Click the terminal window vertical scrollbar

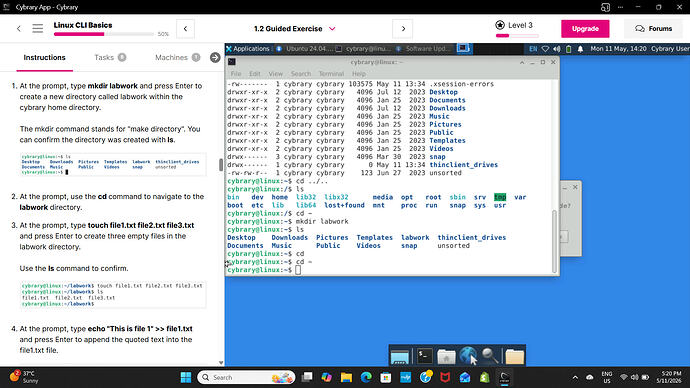554,242
